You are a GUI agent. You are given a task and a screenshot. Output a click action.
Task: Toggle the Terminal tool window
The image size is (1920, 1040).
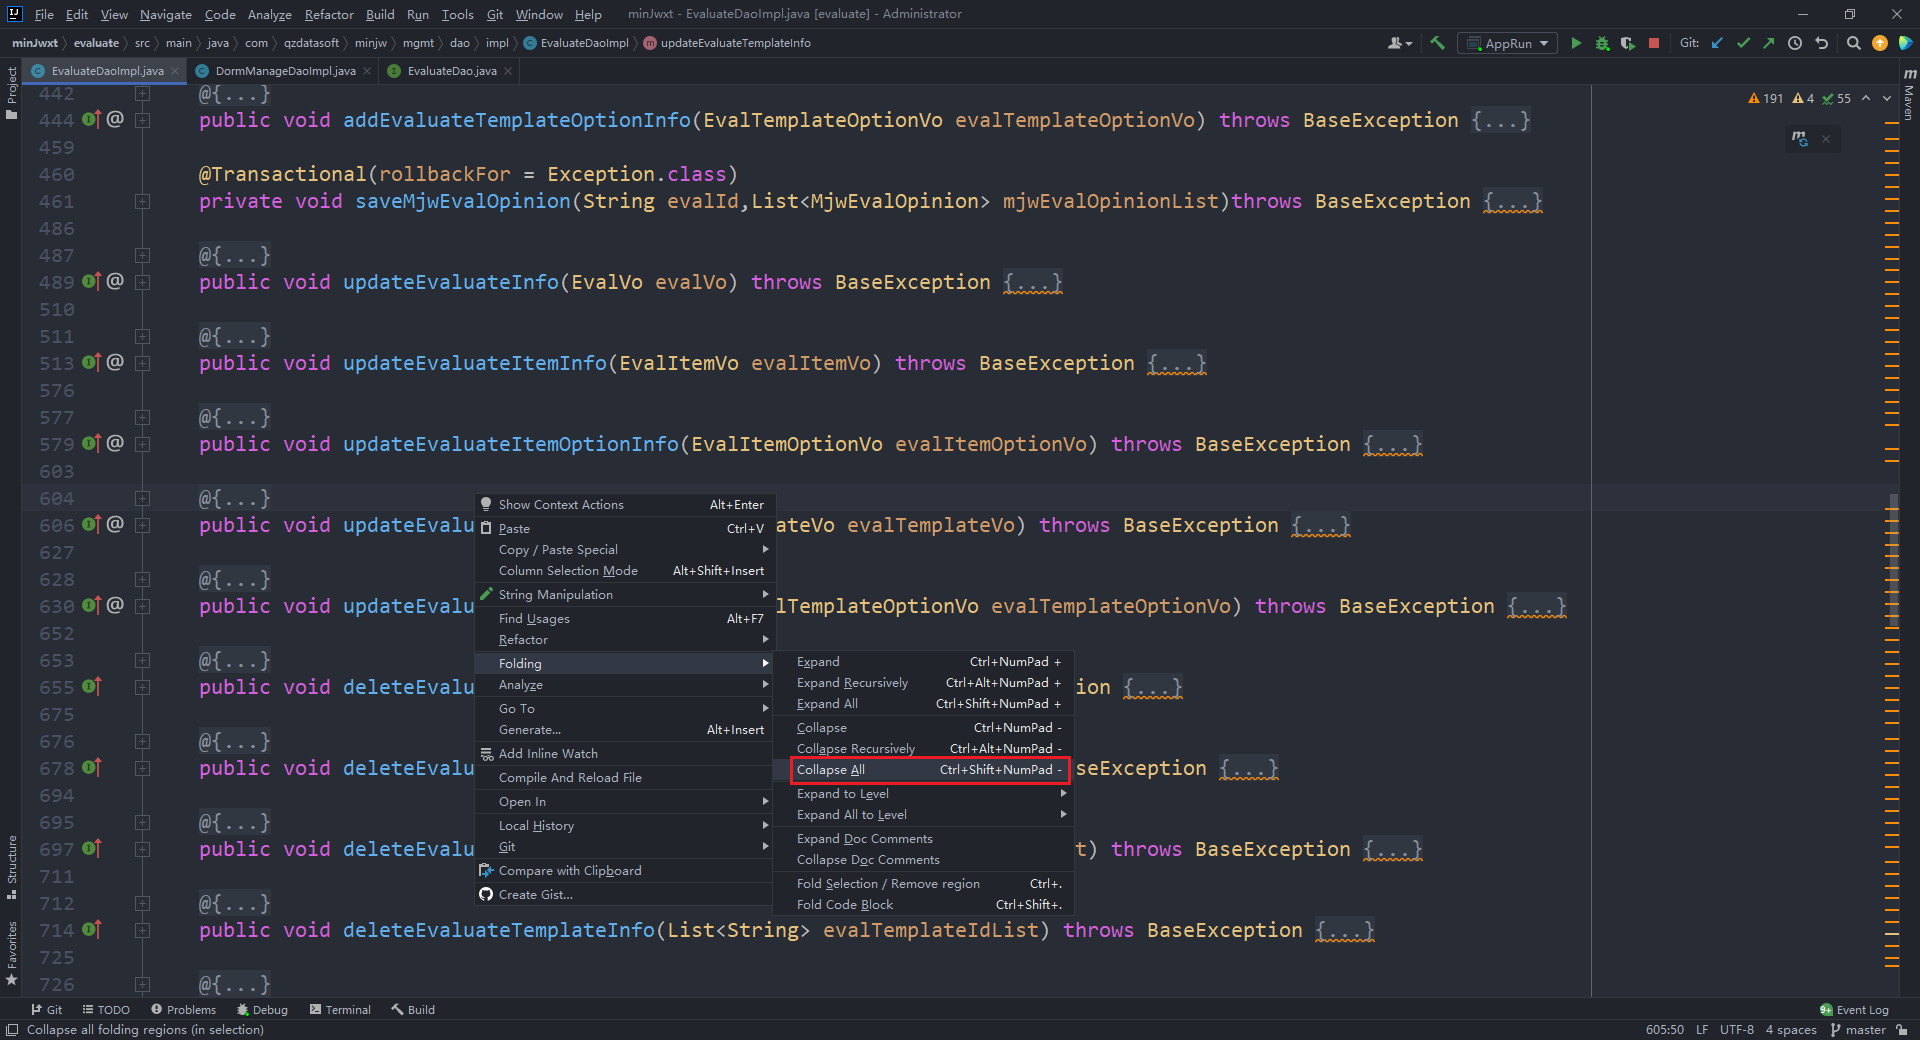340,1010
